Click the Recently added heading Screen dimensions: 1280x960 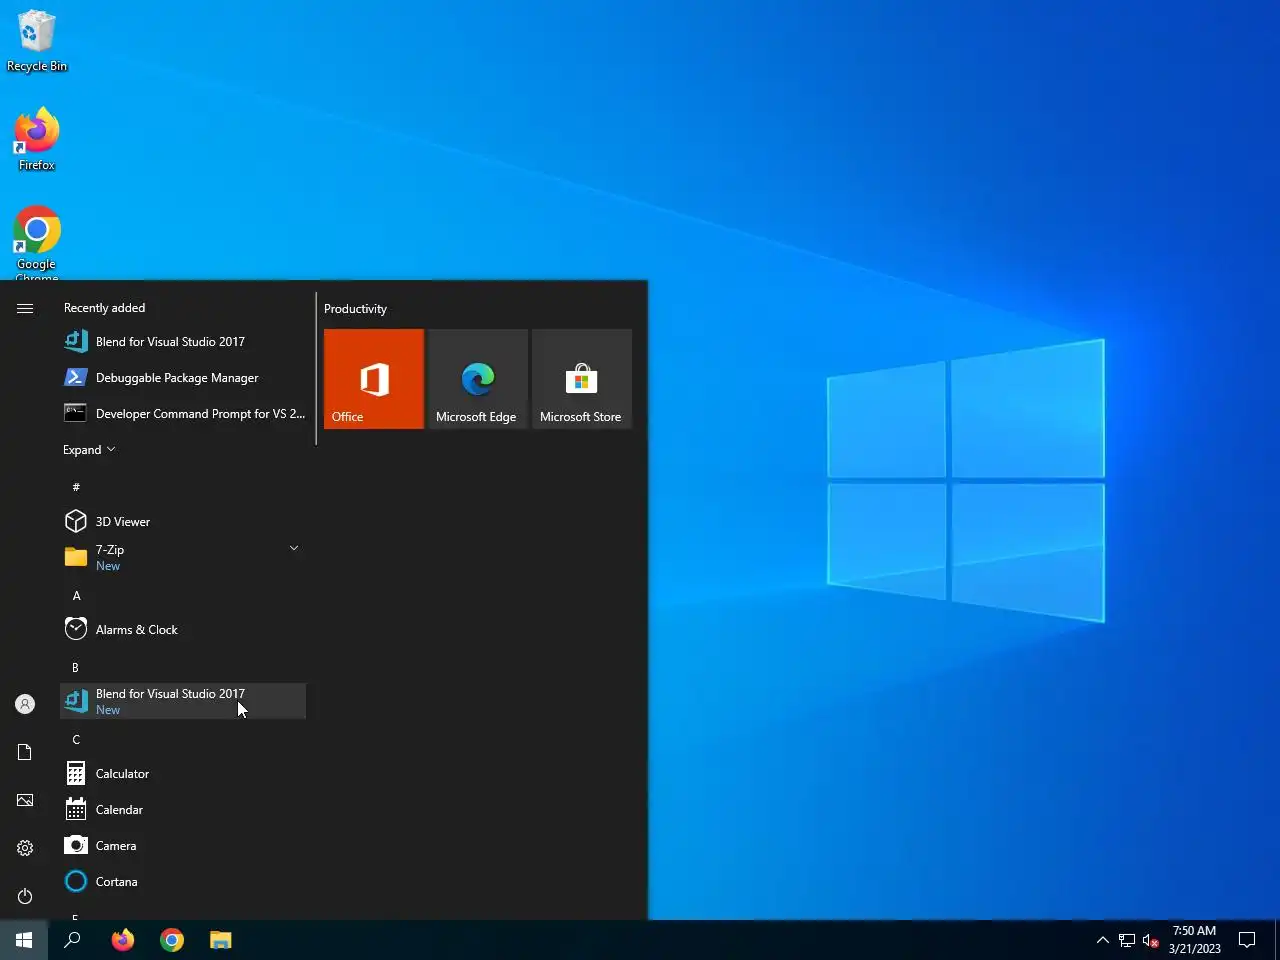click(x=105, y=308)
